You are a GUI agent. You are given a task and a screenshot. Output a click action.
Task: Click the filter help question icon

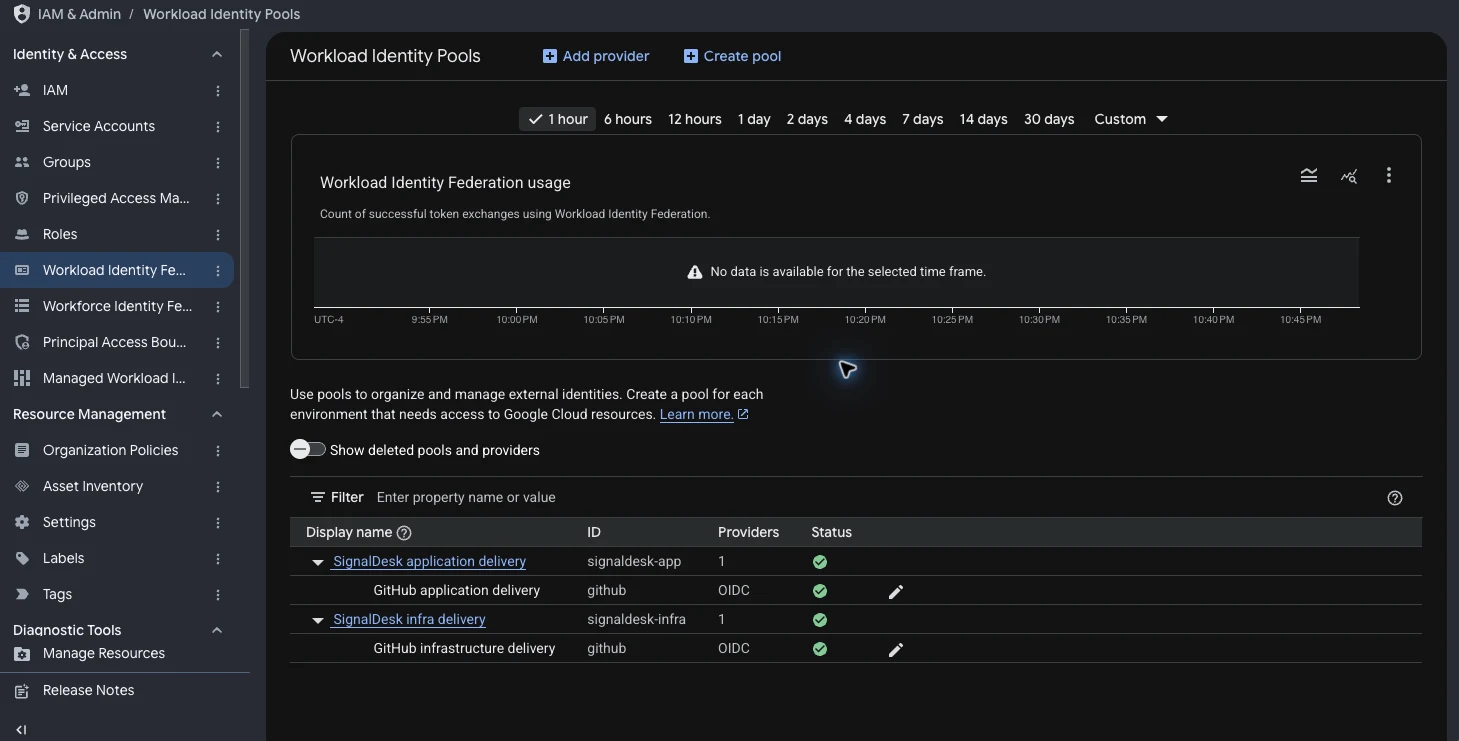(x=1395, y=498)
